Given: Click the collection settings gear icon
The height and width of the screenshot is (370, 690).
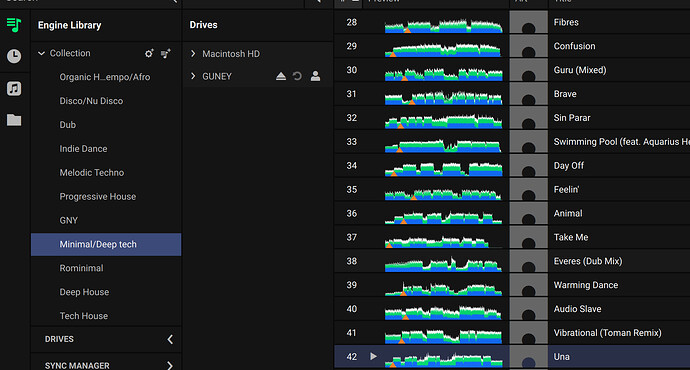Looking at the screenshot, I should coord(149,54).
